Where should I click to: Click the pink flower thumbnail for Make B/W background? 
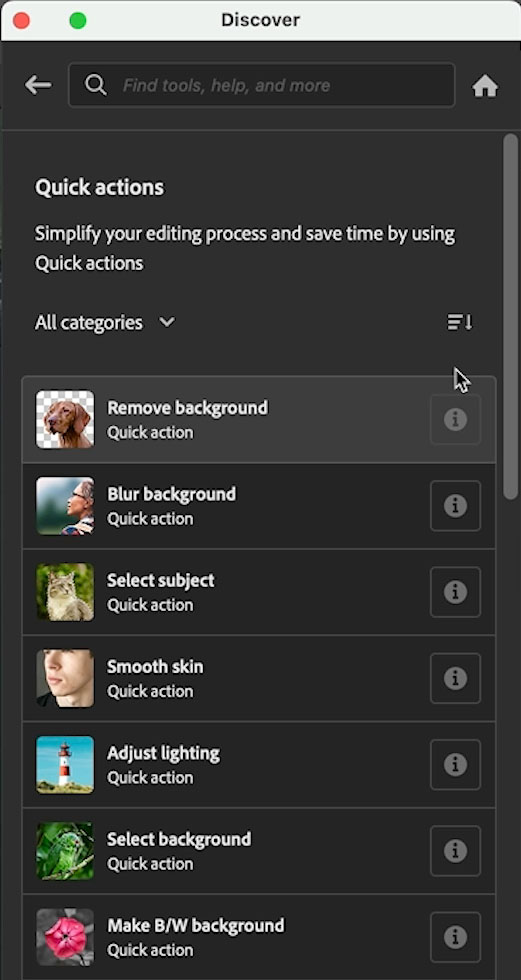coord(65,937)
